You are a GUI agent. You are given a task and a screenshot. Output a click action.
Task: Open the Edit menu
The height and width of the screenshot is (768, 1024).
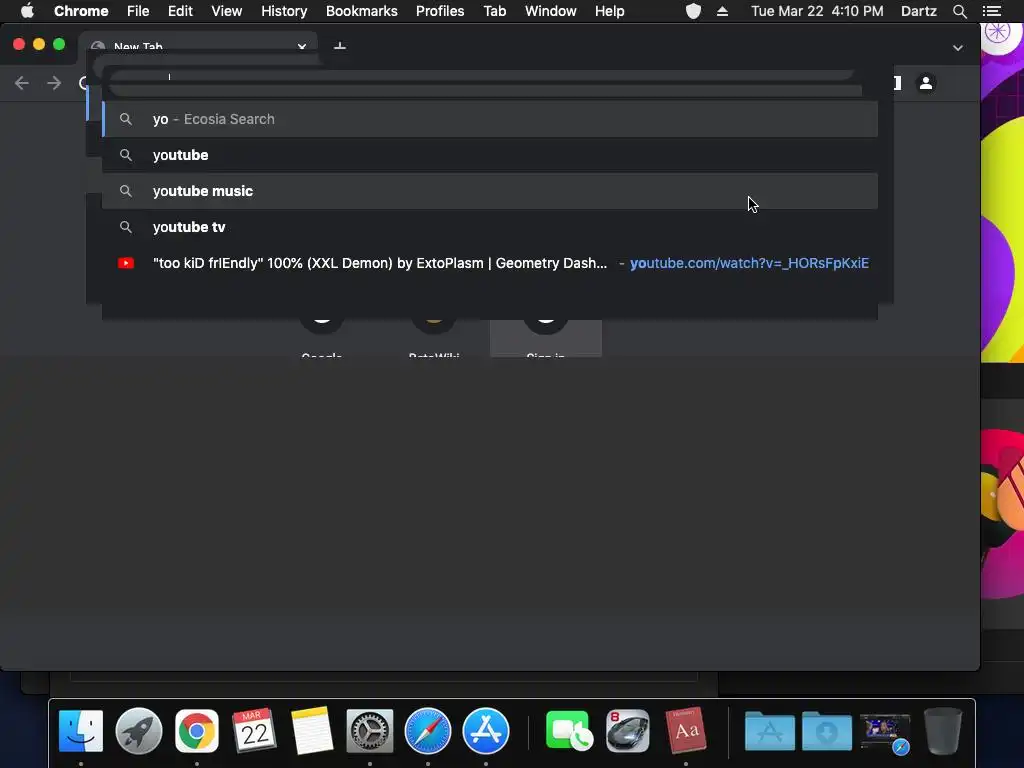pyautogui.click(x=180, y=11)
